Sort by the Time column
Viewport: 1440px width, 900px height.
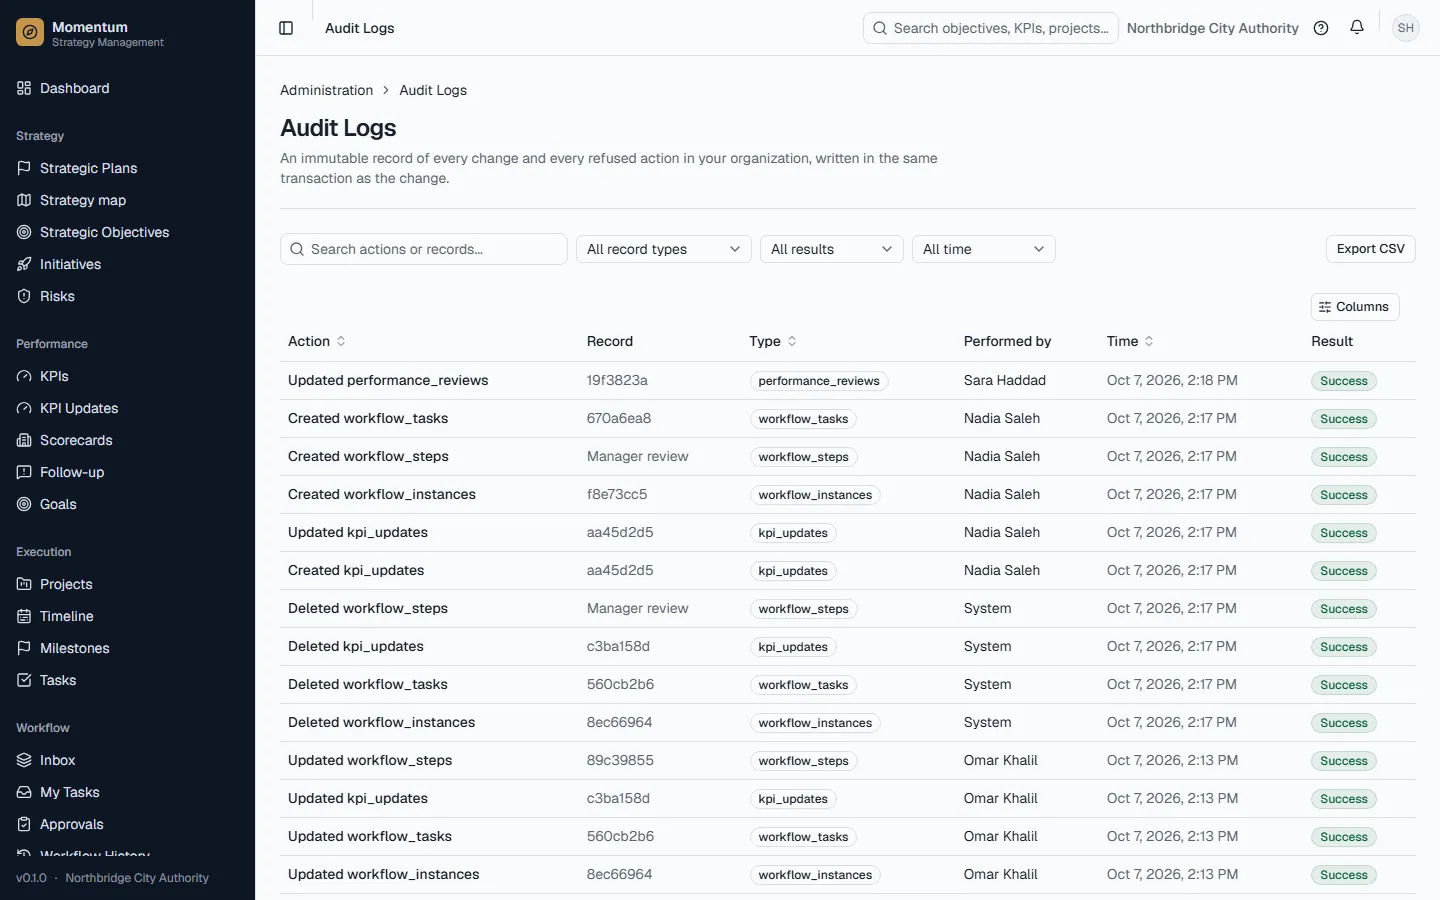1130,341
